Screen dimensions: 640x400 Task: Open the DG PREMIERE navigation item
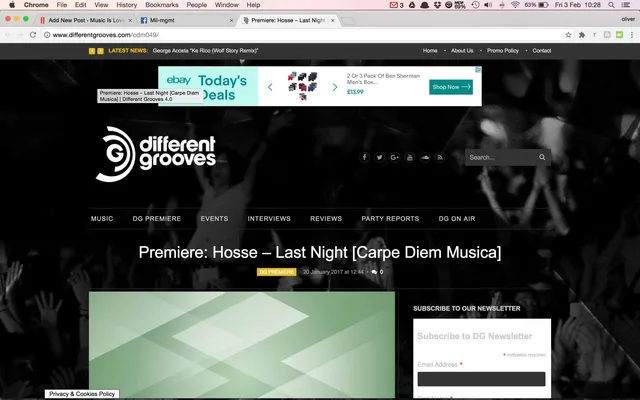click(157, 219)
